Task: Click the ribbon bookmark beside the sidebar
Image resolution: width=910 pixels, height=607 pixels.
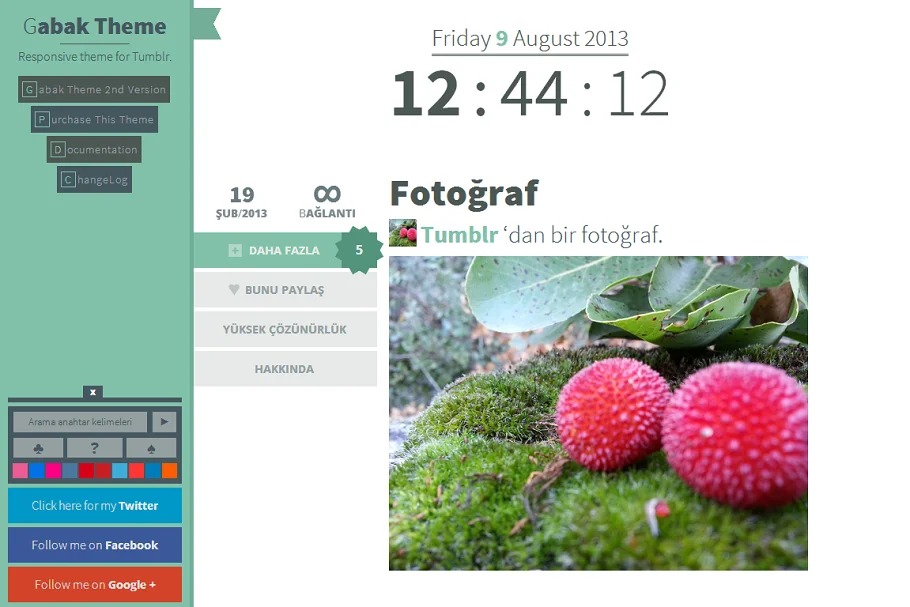Action: coord(207,24)
